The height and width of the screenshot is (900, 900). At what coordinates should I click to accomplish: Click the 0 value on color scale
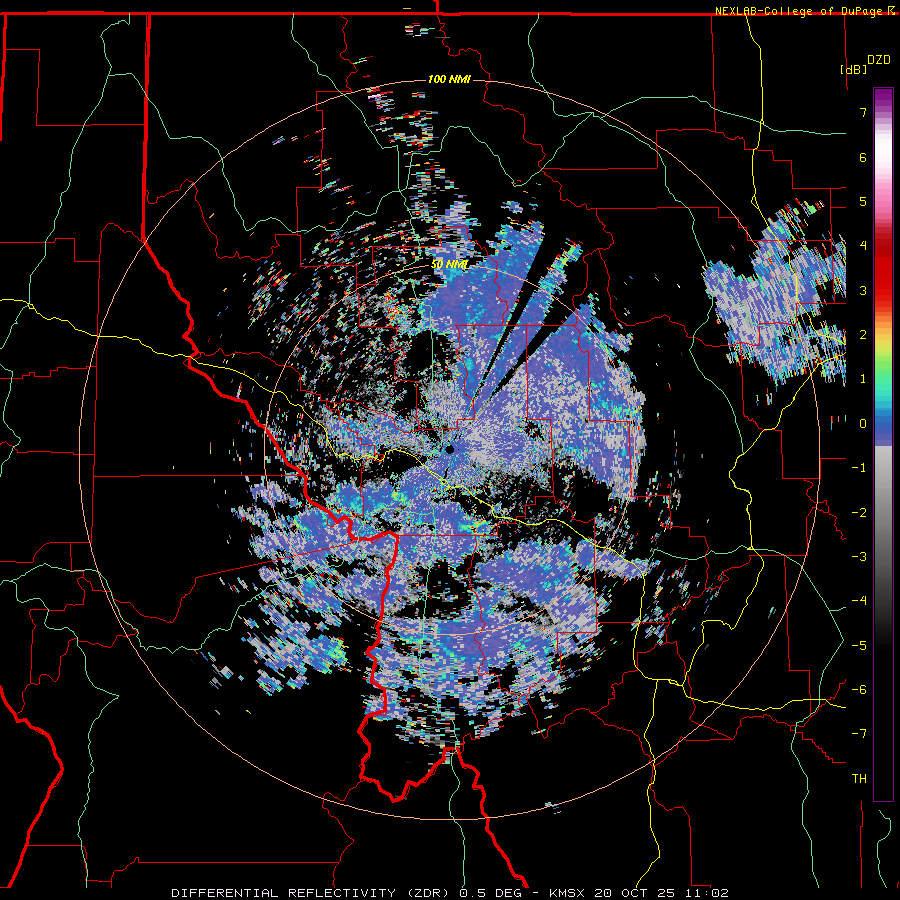863,424
